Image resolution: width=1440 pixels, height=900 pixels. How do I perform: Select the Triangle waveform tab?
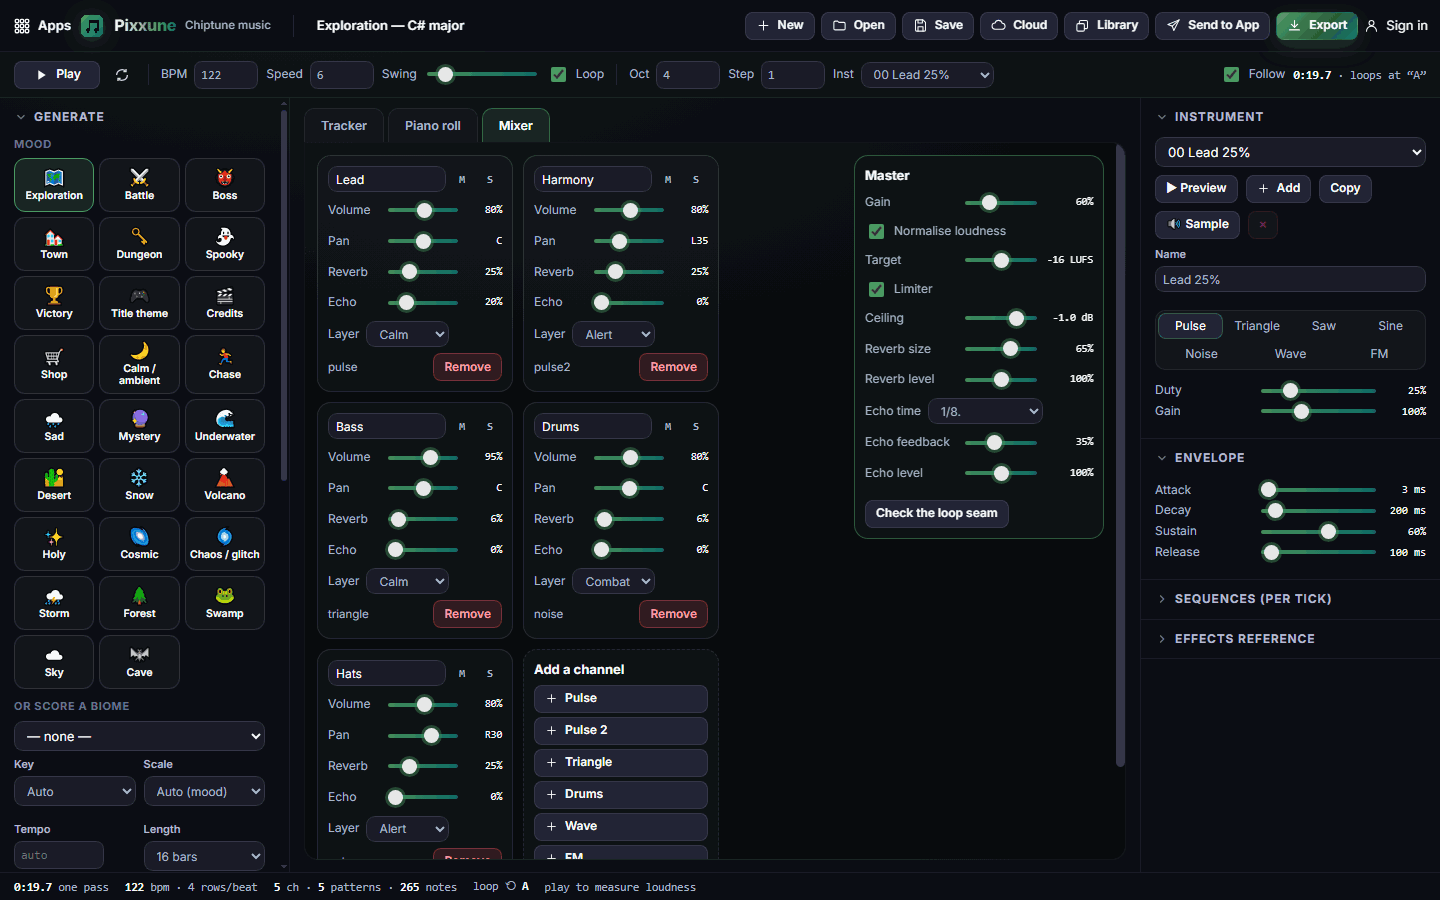(1257, 326)
